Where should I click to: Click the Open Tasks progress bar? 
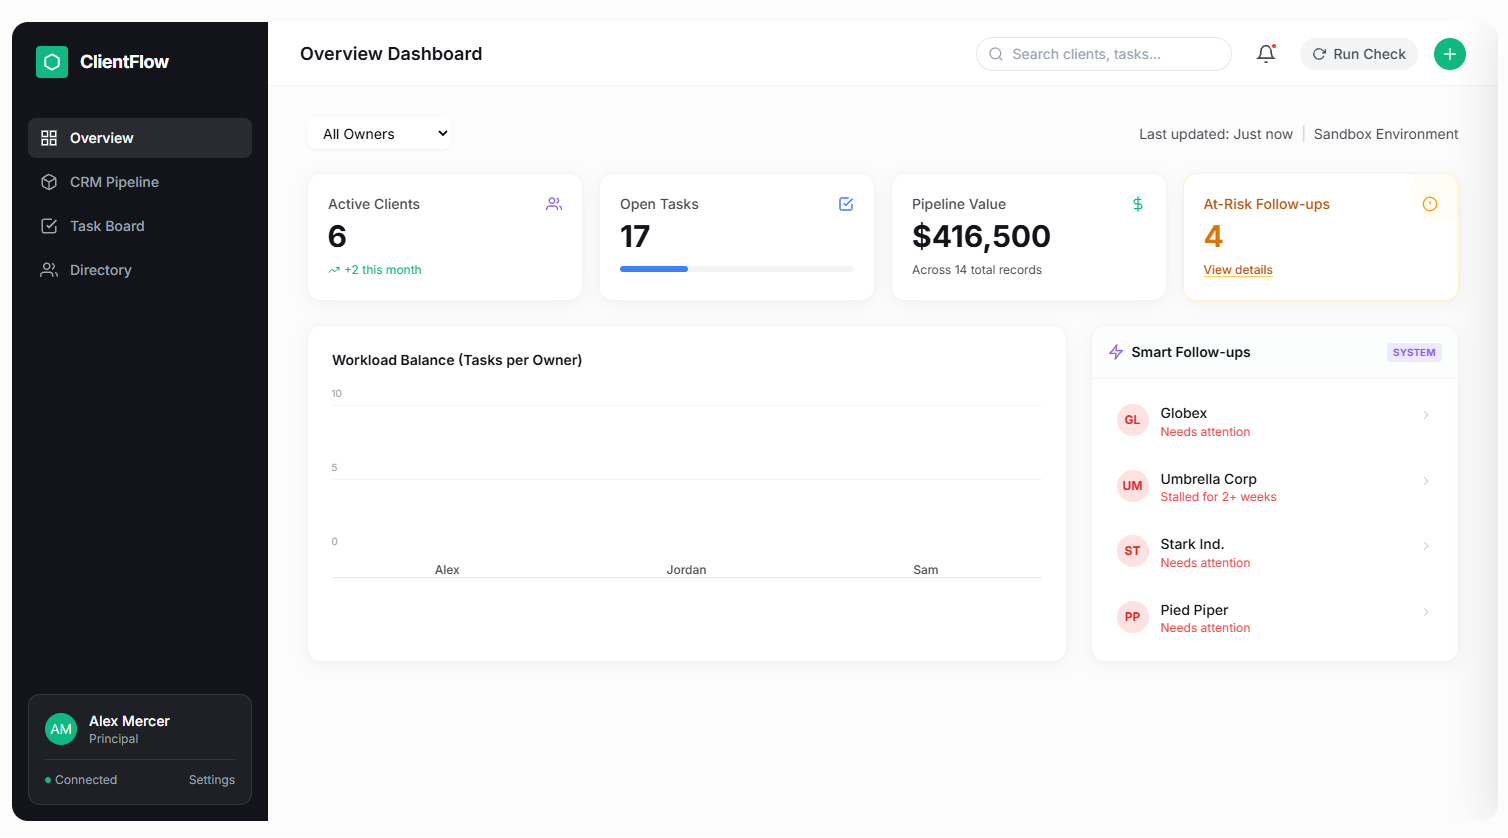coord(737,269)
